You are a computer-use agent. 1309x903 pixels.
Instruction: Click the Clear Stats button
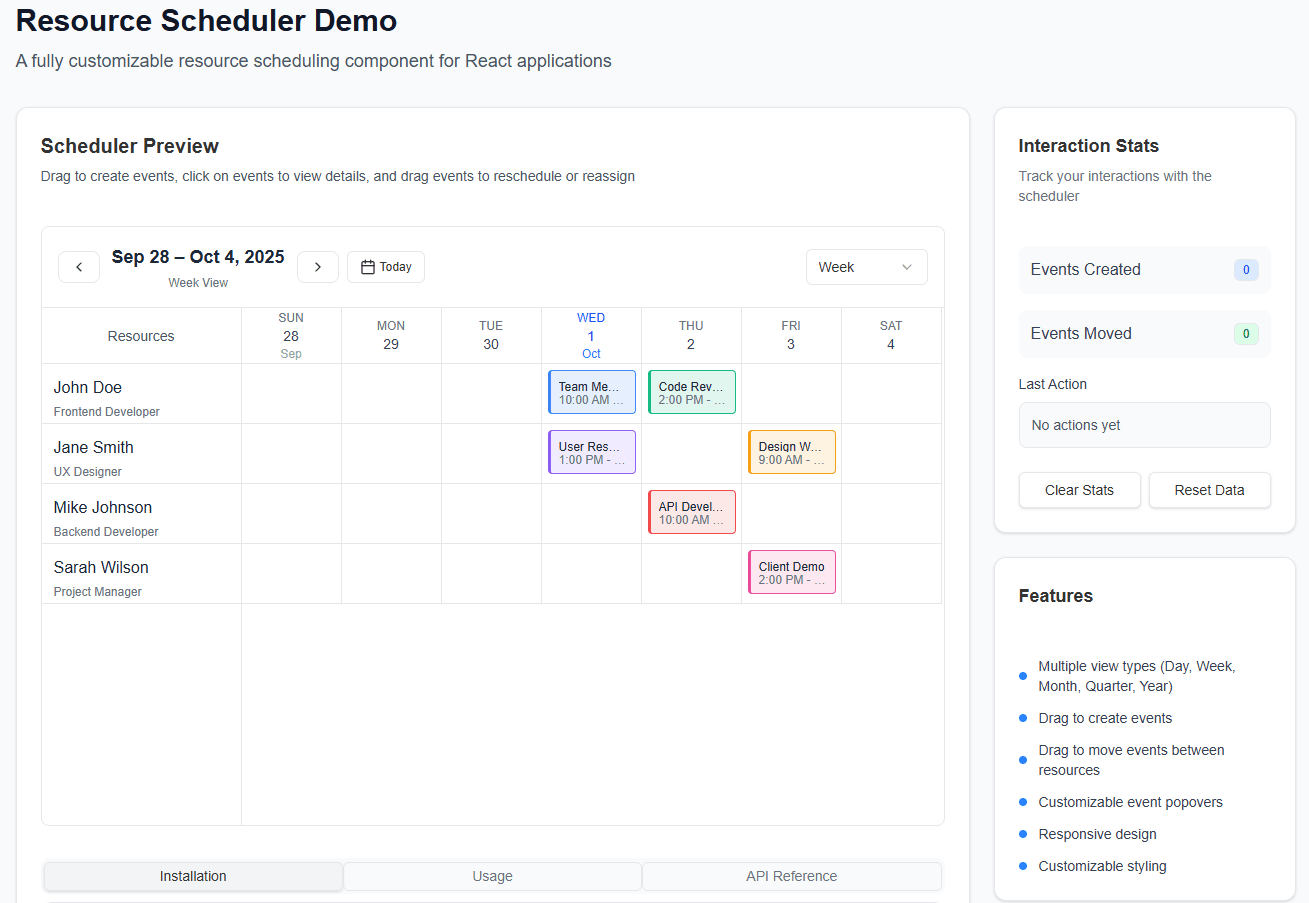coord(1079,490)
